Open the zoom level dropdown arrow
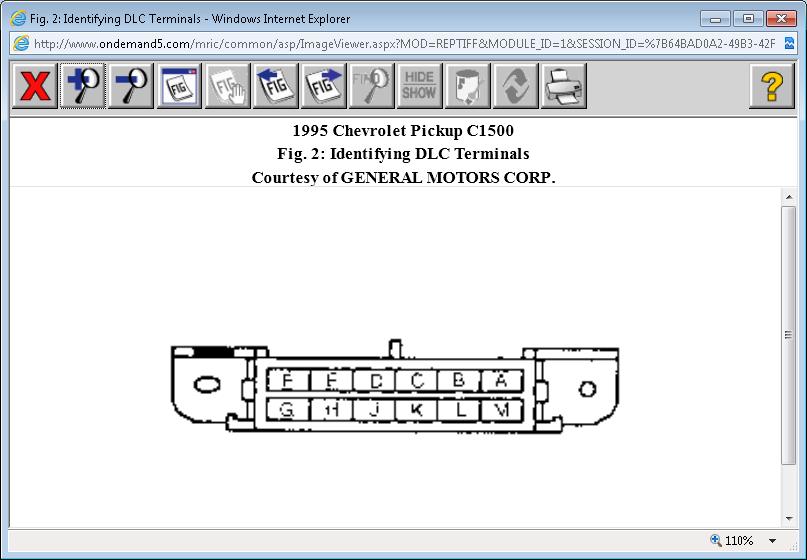The image size is (807, 560). [x=772, y=540]
